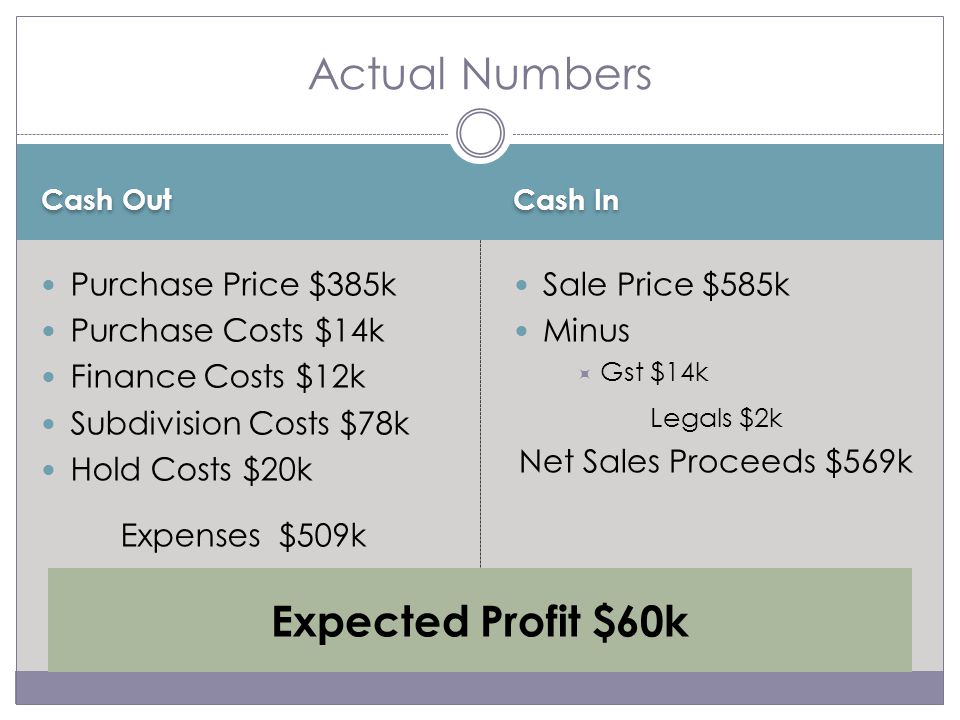Click the Expenses $509k total line

[x=243, y=536]
